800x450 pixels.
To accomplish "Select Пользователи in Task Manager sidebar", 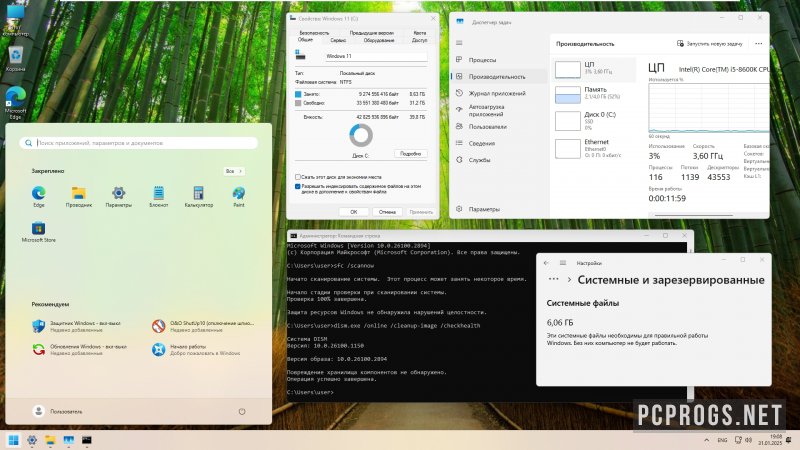I will click(x=497, y=127).
